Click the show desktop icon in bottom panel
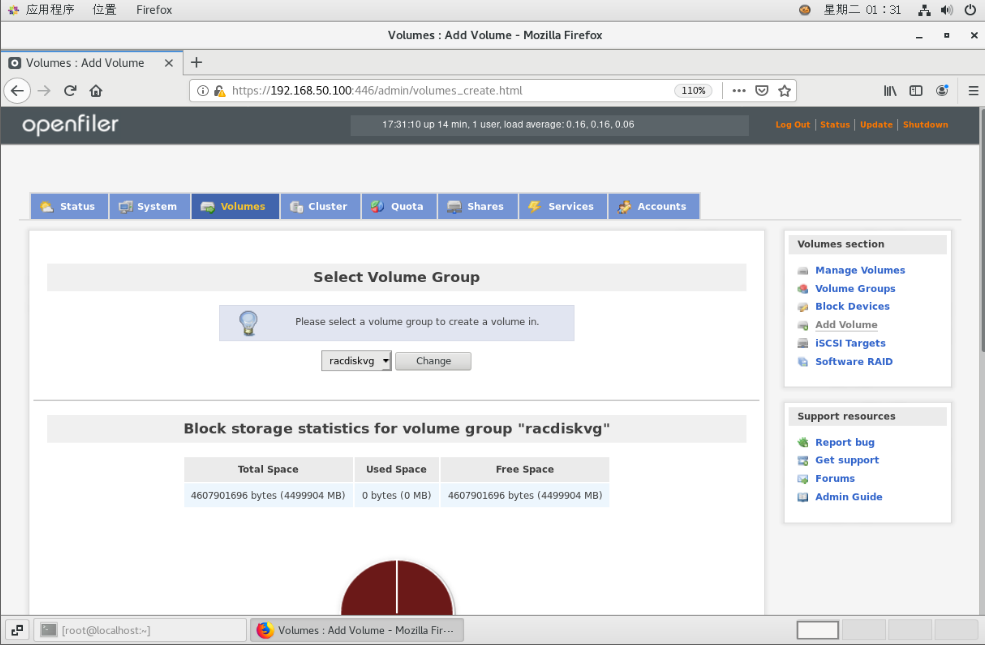Image resolution: width=985 pixels, height=645 pixels. (x=17, y=630)
